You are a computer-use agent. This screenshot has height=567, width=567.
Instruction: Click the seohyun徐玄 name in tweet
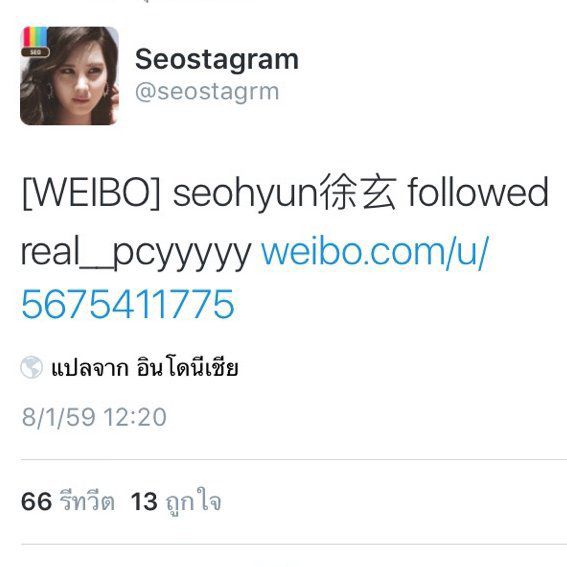(x=285, y=193)
